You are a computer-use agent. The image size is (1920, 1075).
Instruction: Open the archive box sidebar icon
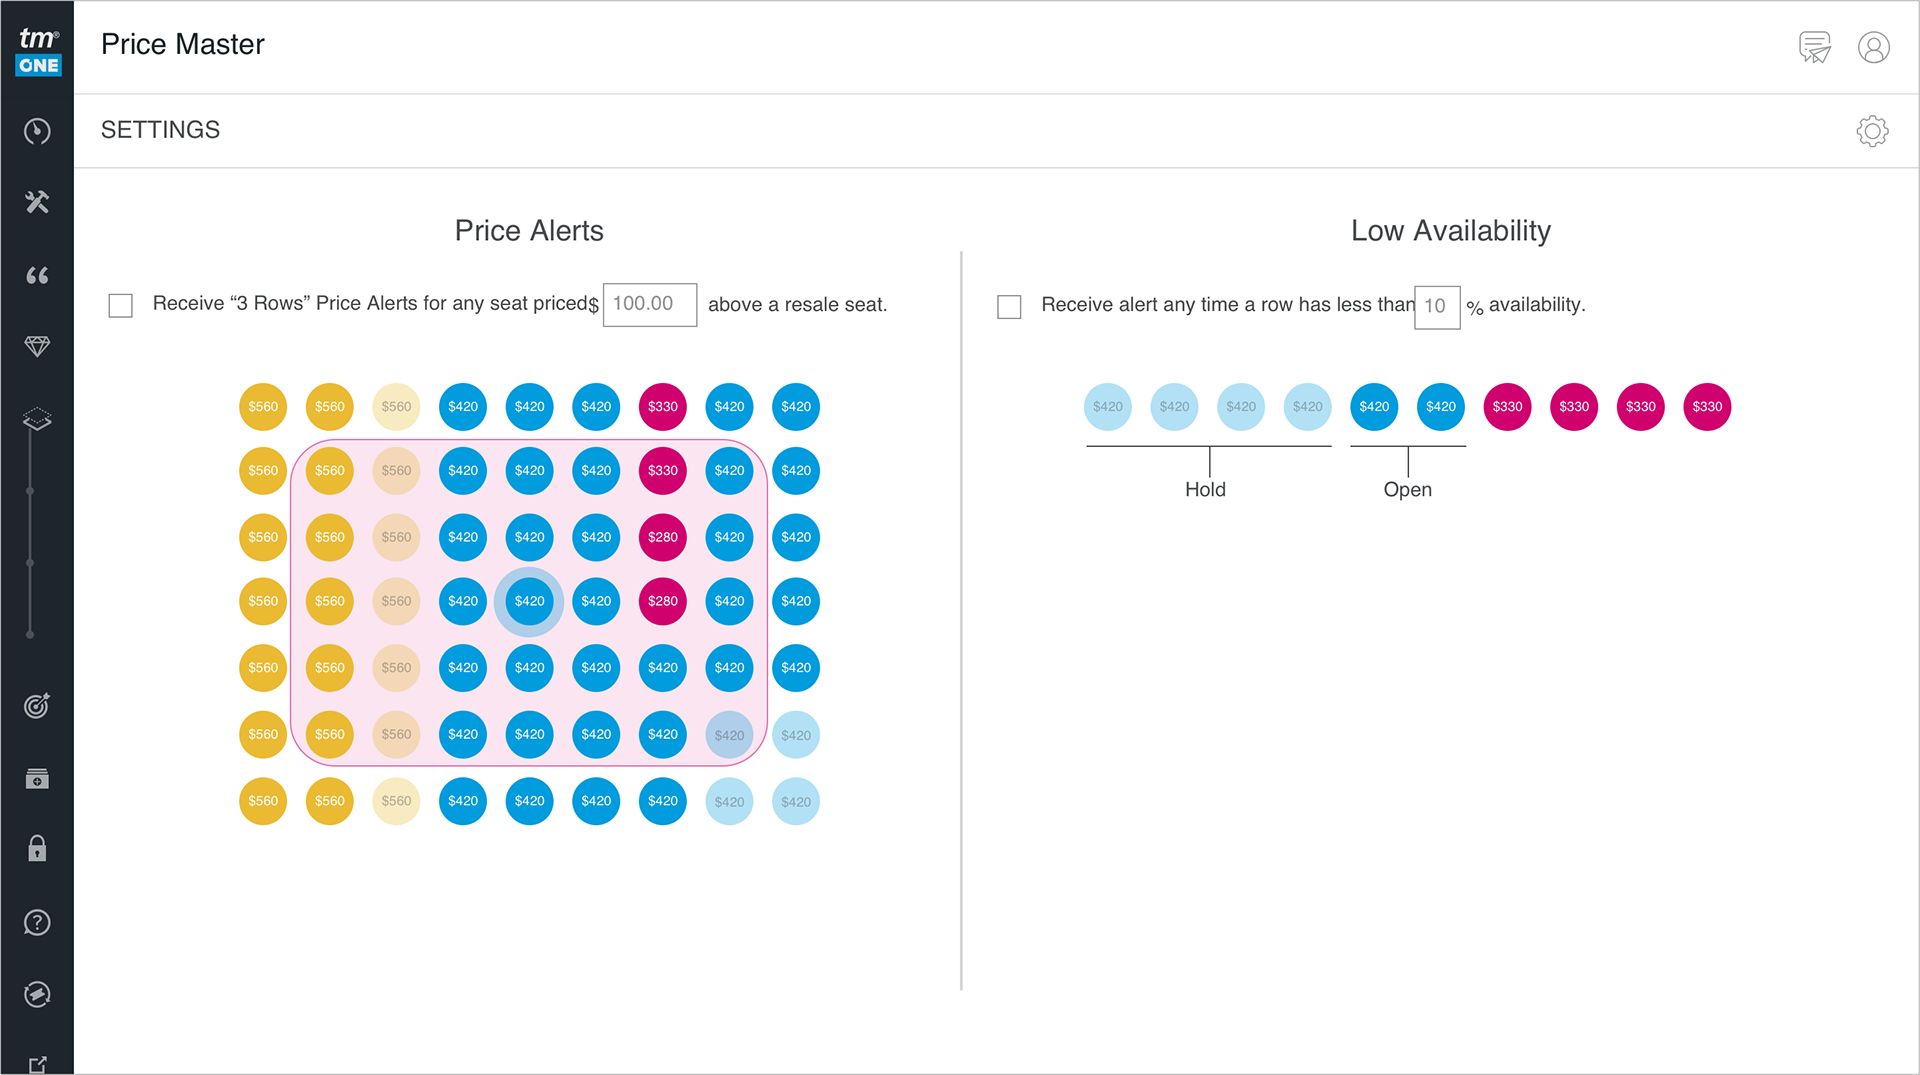pyautogui.click(x=37, y=778)
